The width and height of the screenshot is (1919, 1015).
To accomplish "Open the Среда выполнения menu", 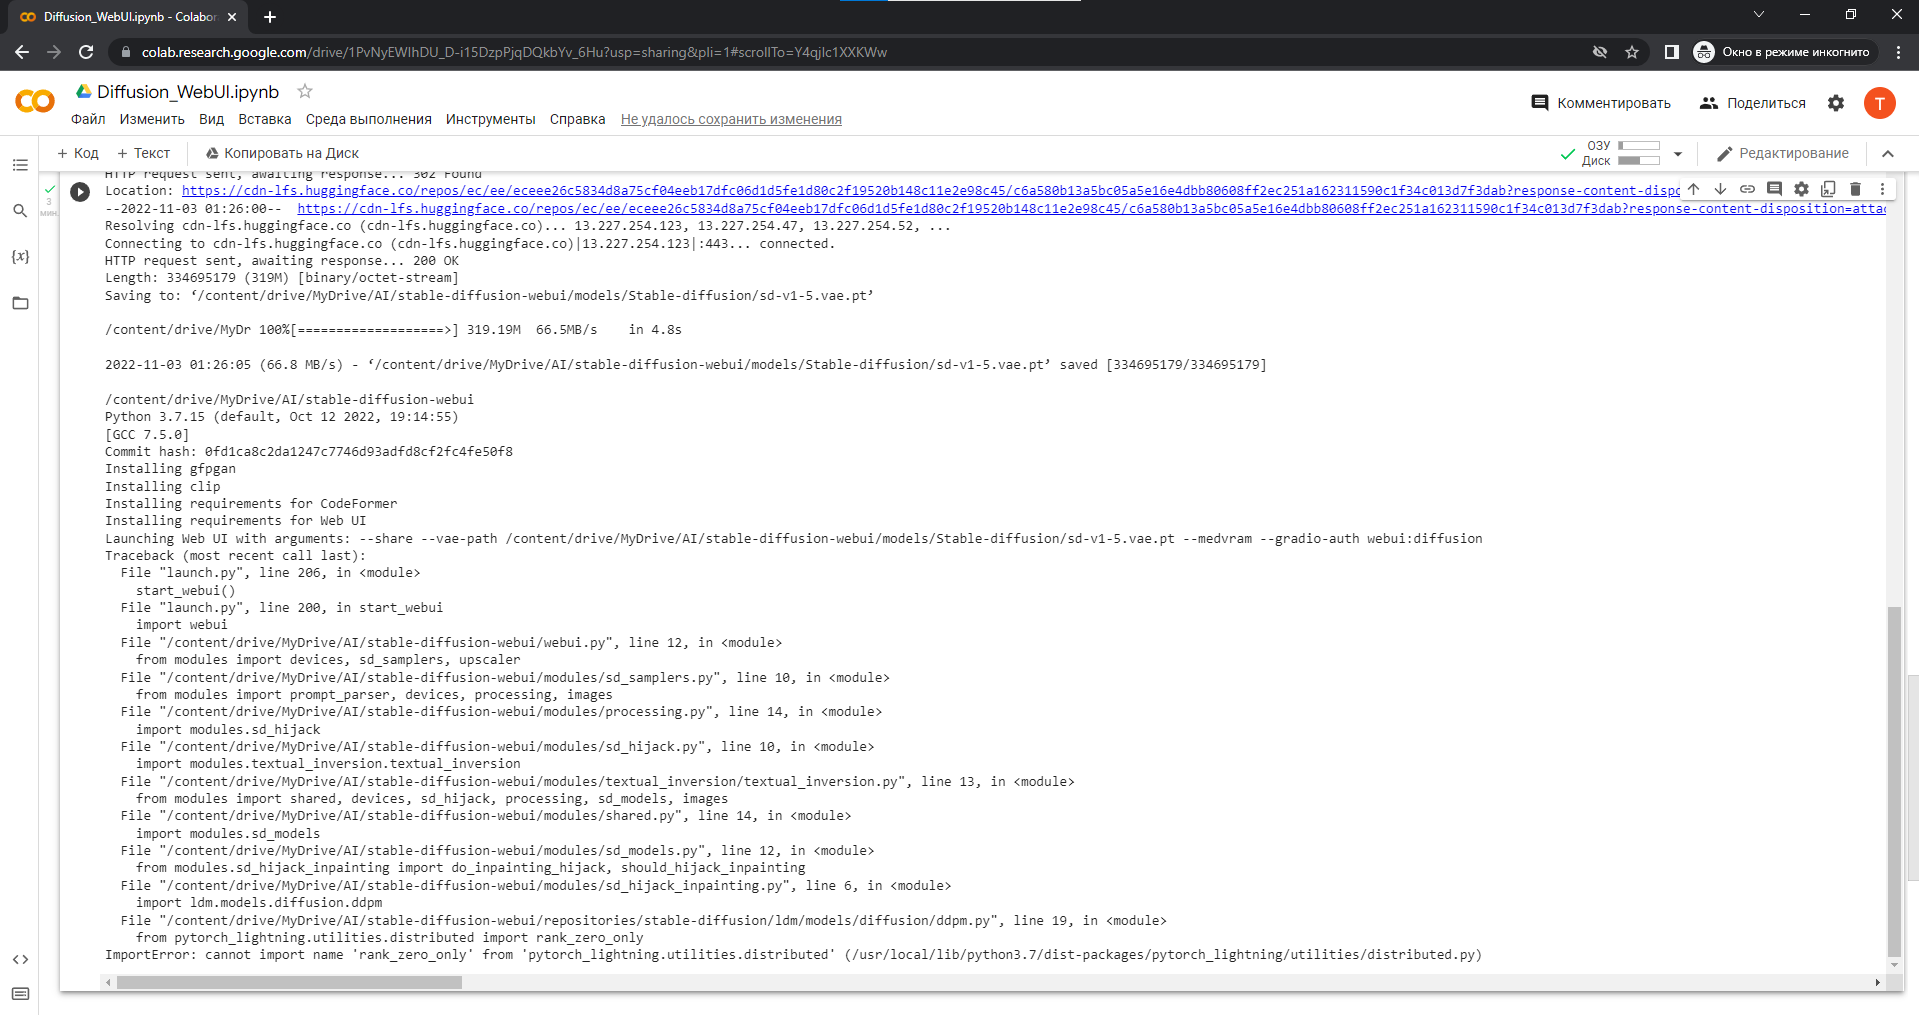I will (x=368, y=118).
